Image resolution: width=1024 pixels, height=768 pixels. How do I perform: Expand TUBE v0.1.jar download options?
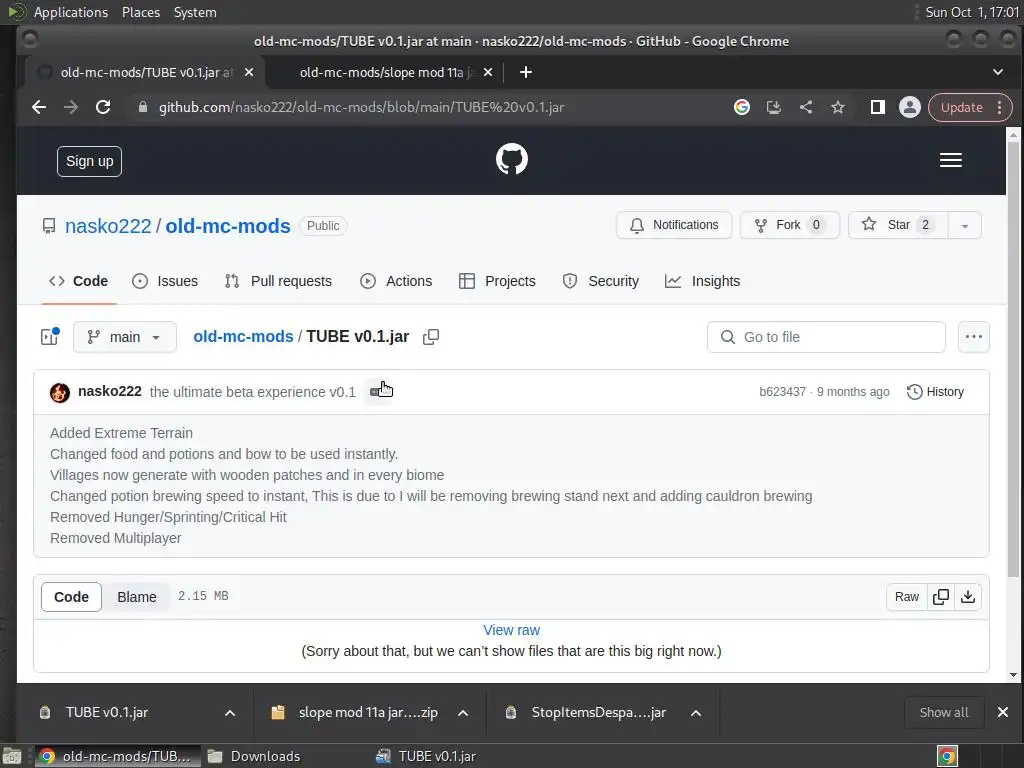point(230,712)
